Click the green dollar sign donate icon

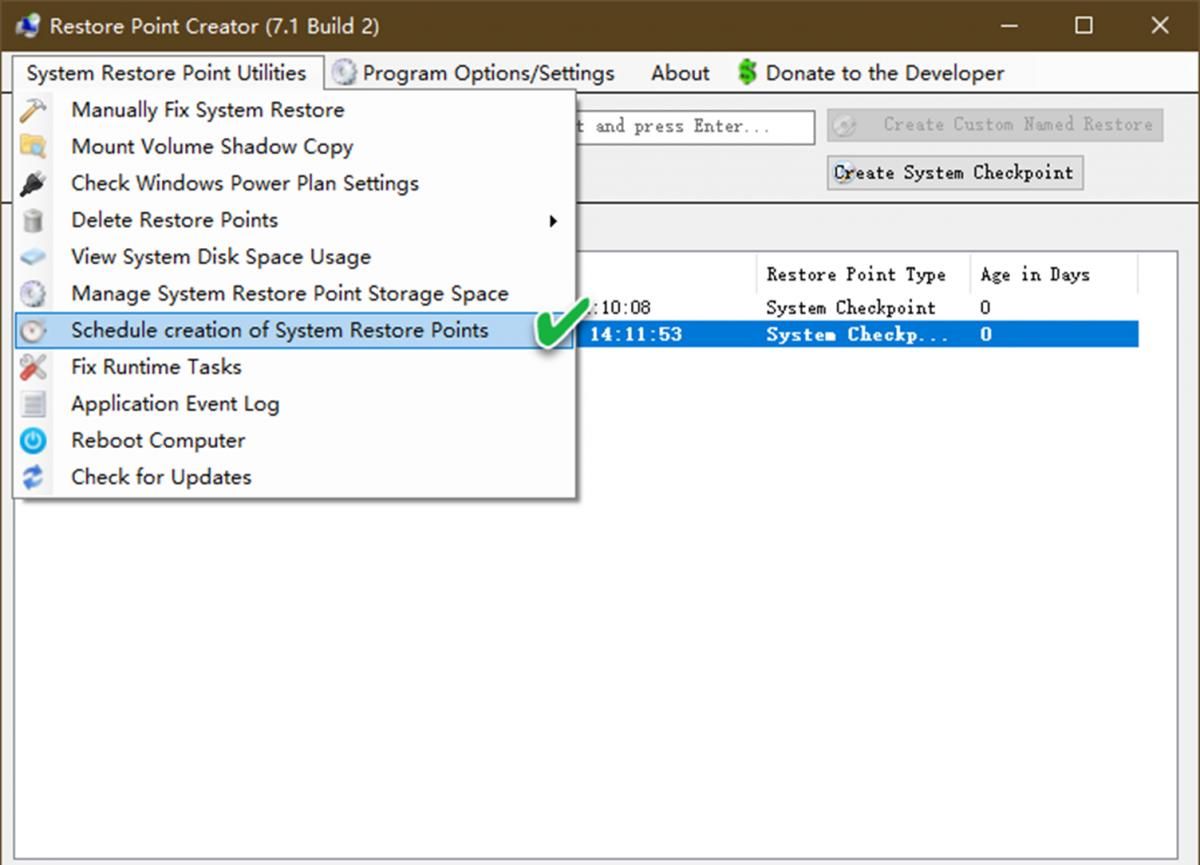click(x=747, y=73)
